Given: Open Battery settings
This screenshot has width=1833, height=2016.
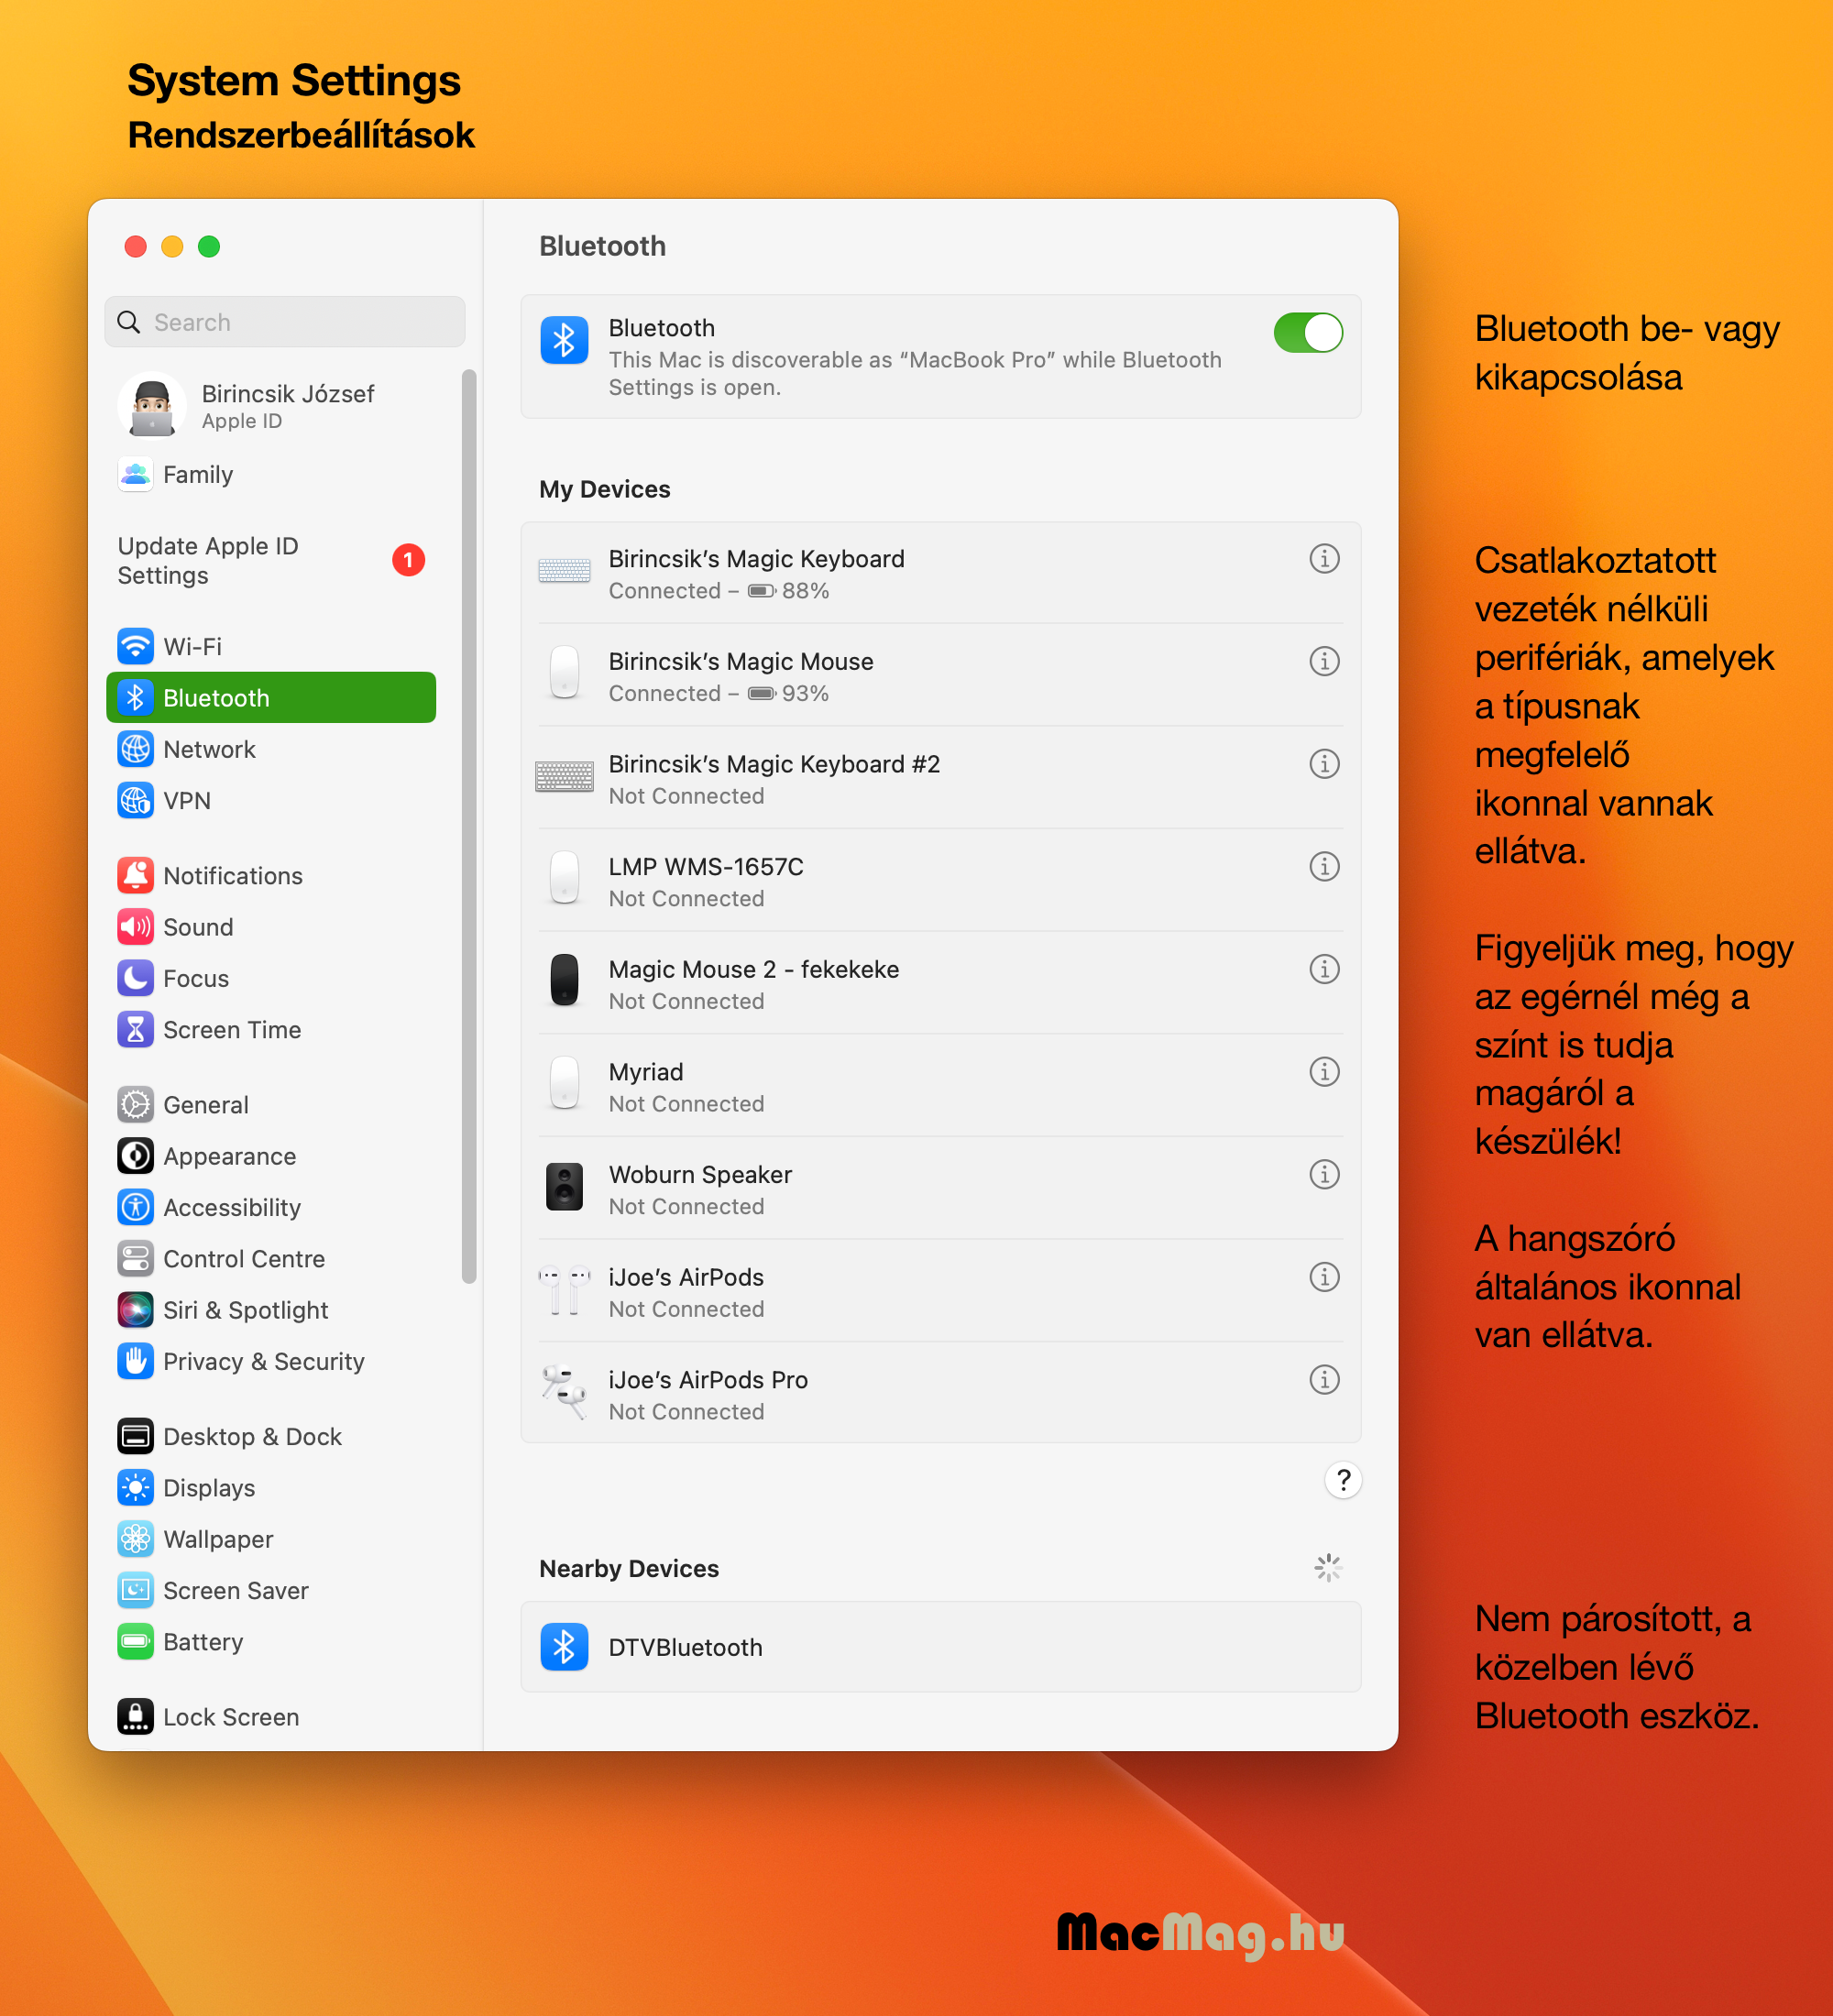Looking at the screenshot, I should point(270,1642).
